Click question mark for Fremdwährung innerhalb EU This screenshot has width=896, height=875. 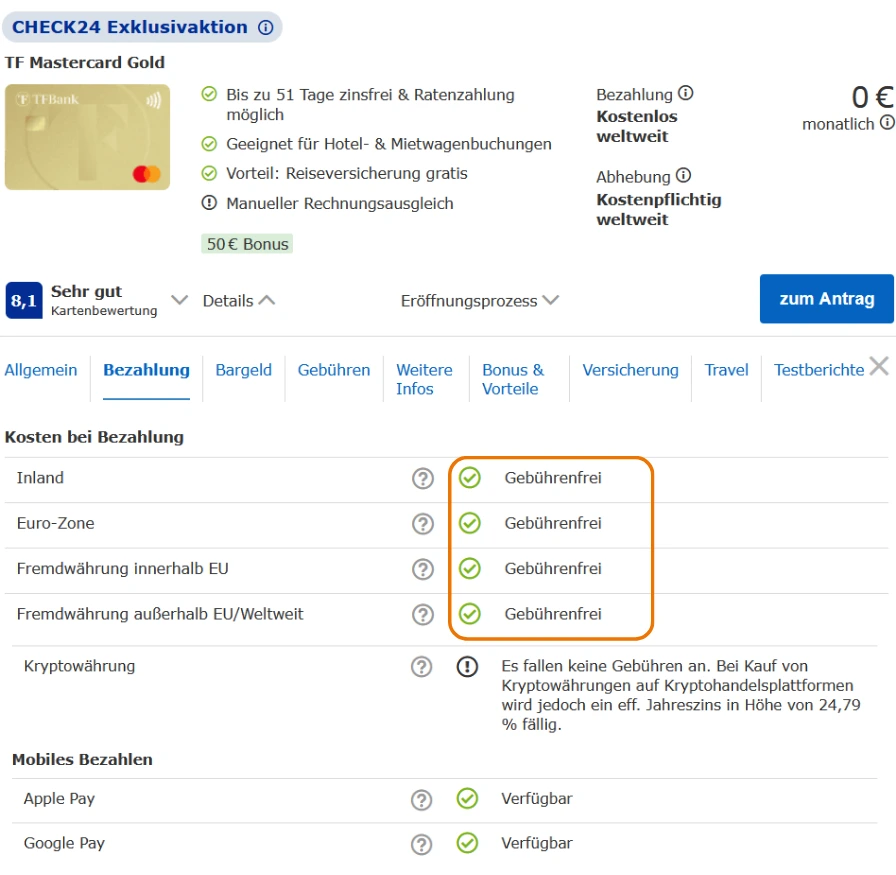coord(423,569)
